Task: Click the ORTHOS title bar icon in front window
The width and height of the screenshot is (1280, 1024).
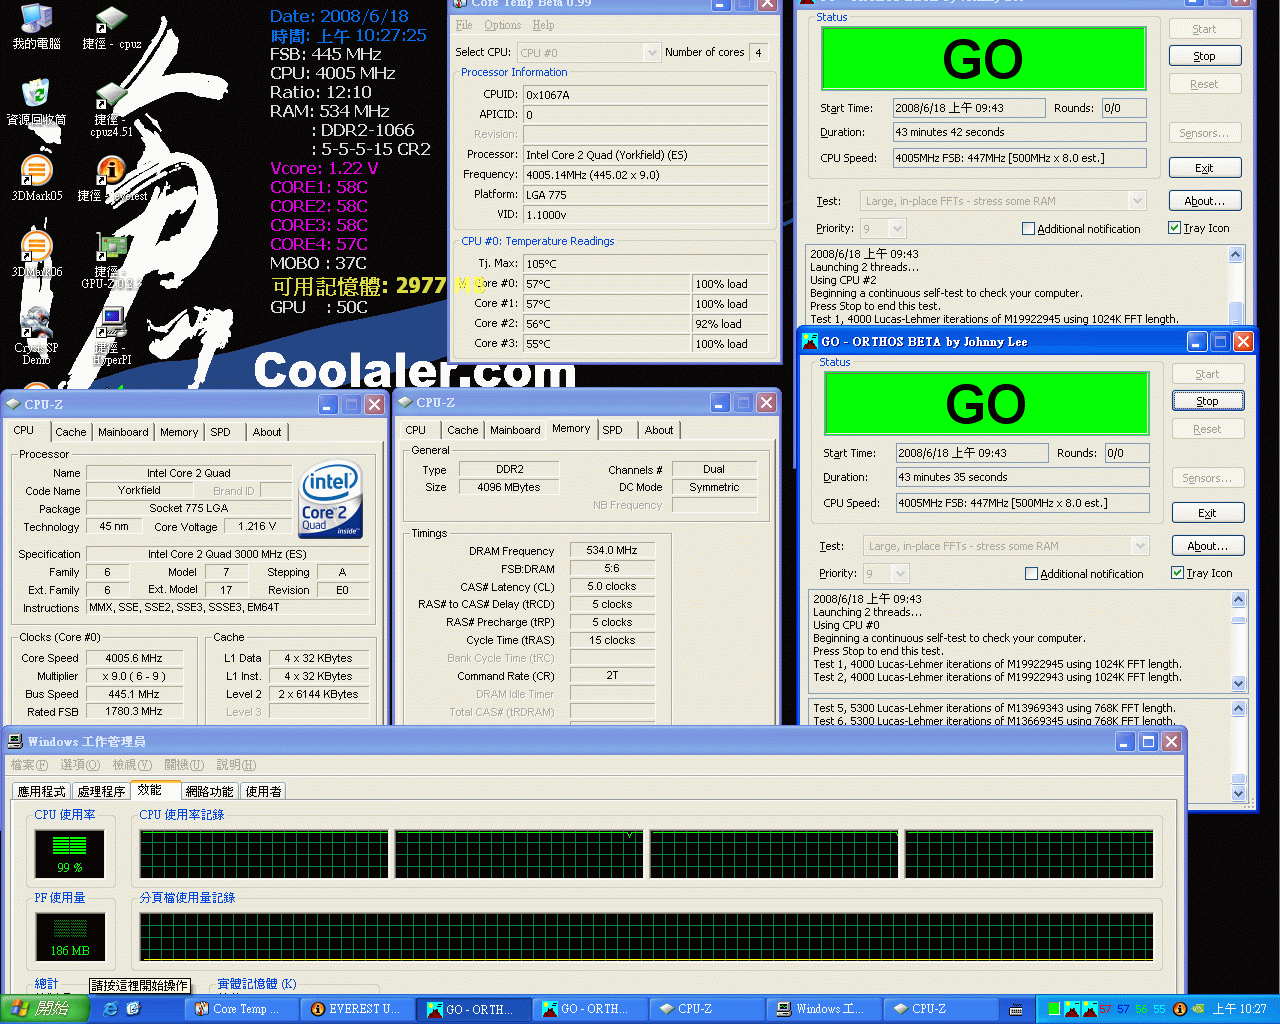Action: coord(810,342)
